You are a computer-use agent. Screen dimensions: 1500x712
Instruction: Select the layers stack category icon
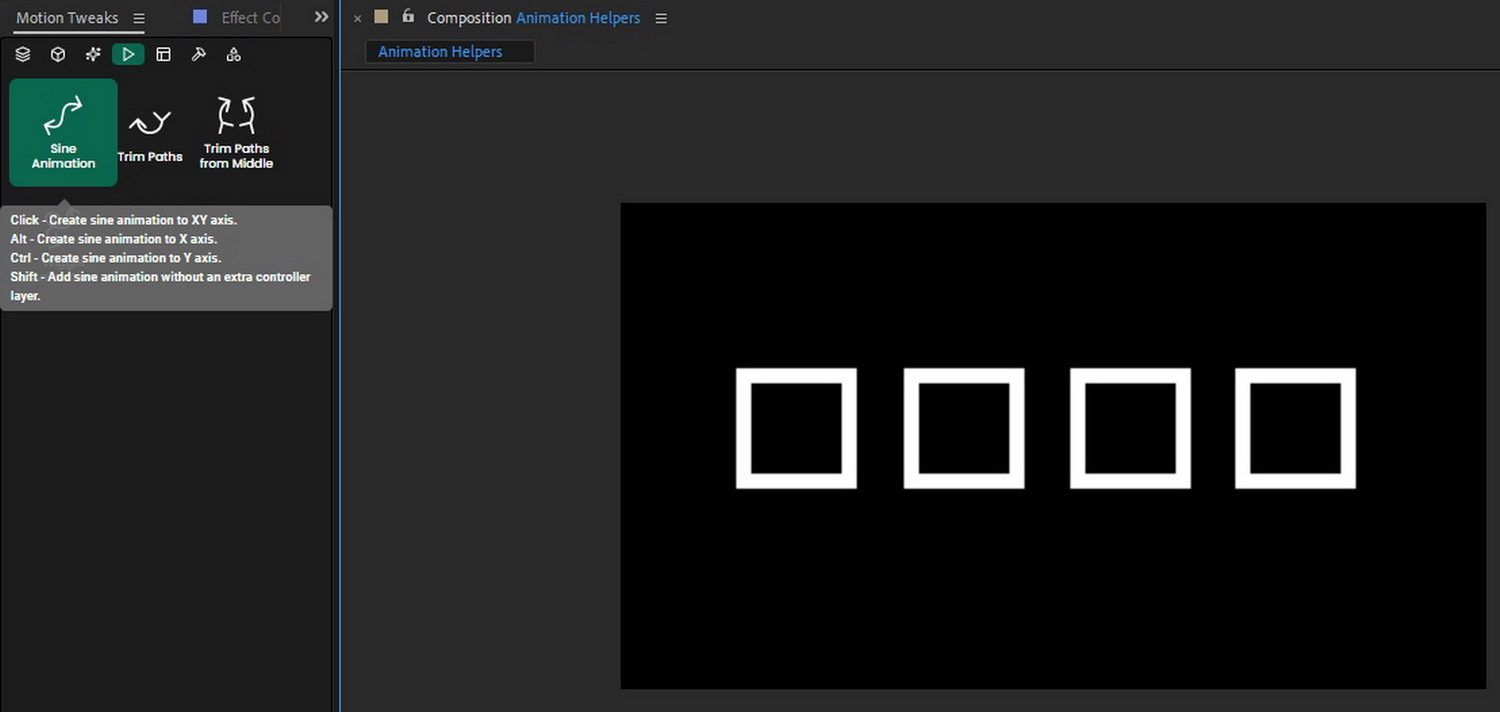22,54
